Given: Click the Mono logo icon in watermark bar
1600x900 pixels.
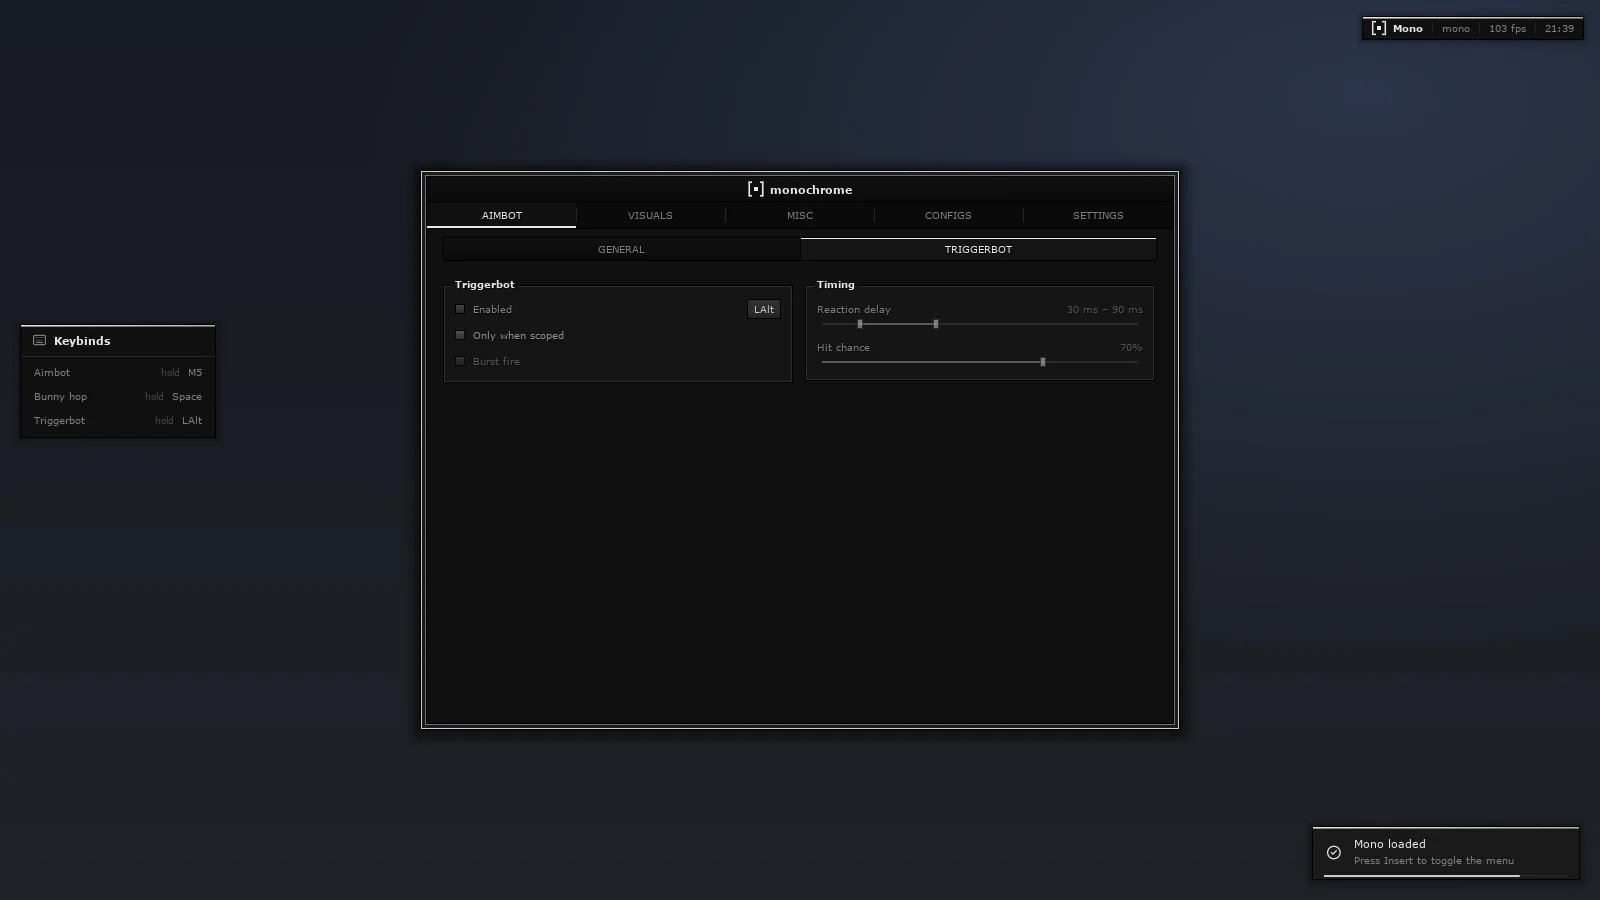Looking at the screenshot, I should pyautogui.click(x=1379, y=28).
